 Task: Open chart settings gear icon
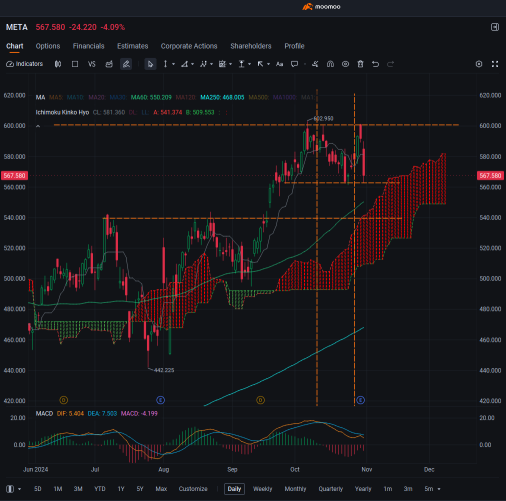click(479, 64)
